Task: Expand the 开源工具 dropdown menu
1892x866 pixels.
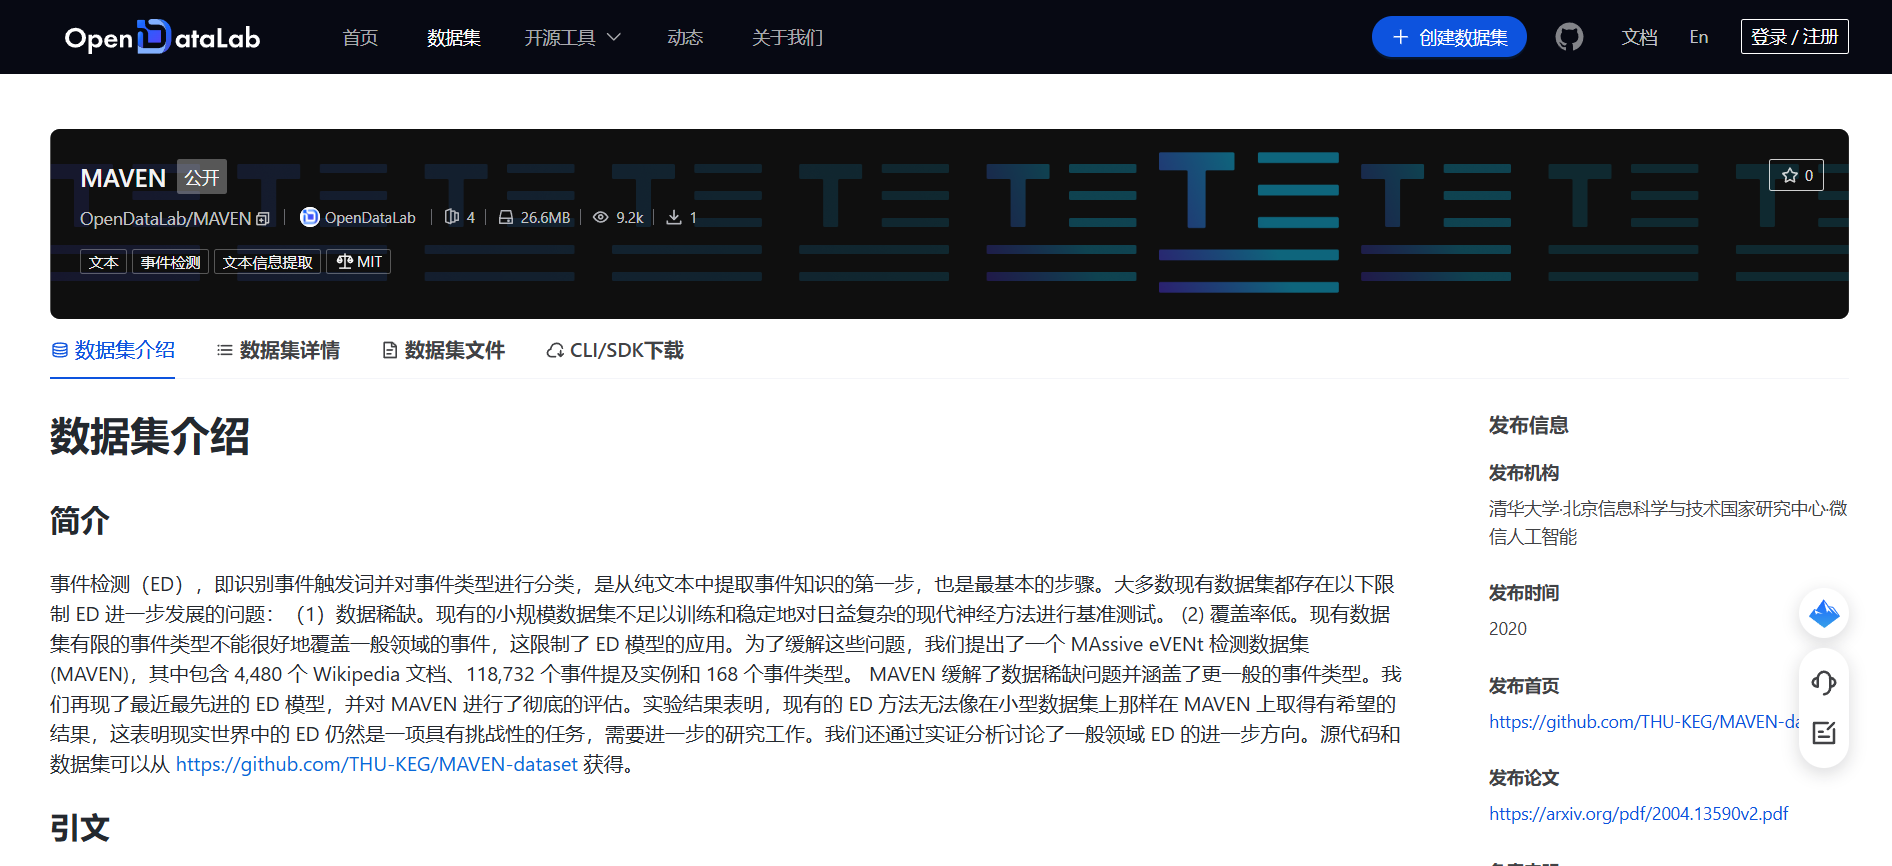Action: [573, 37]
